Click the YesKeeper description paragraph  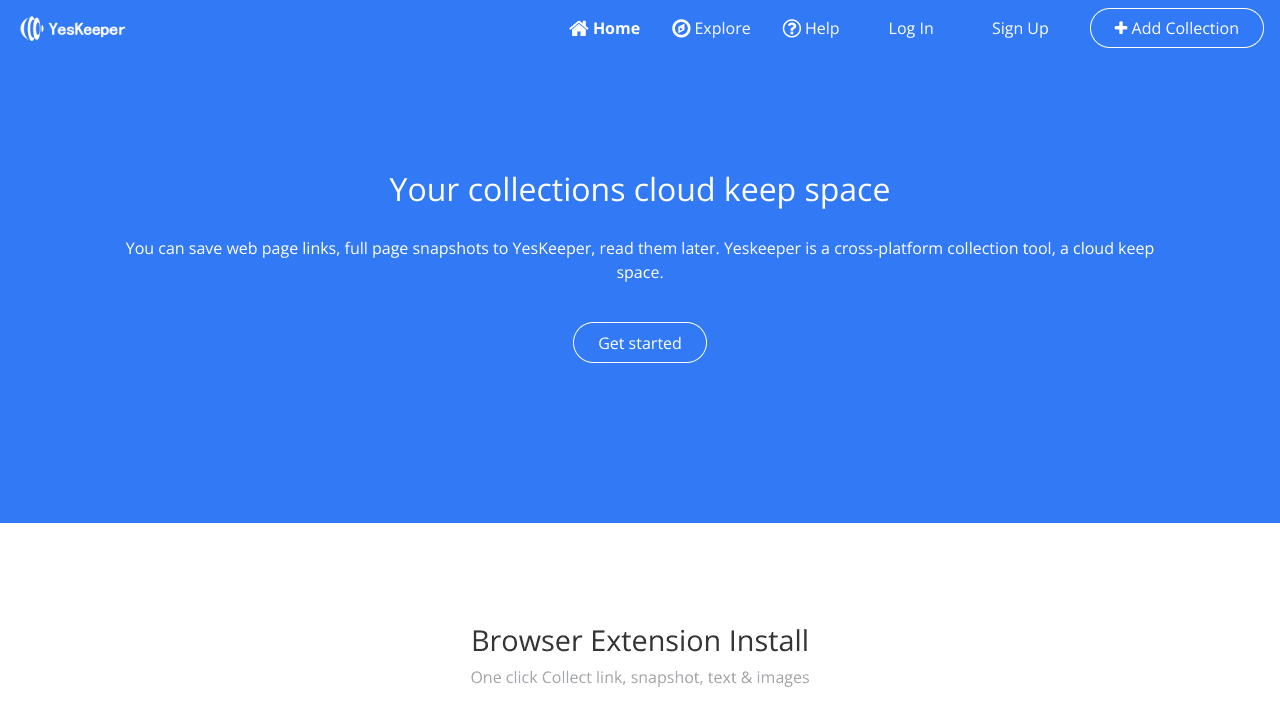click(639, 260)
